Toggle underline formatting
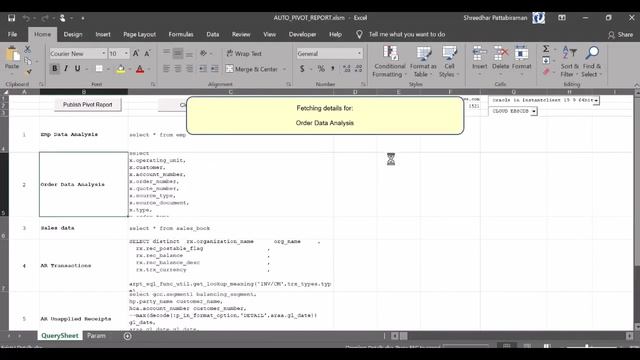The image size is (640, 360). click(77, 69)
